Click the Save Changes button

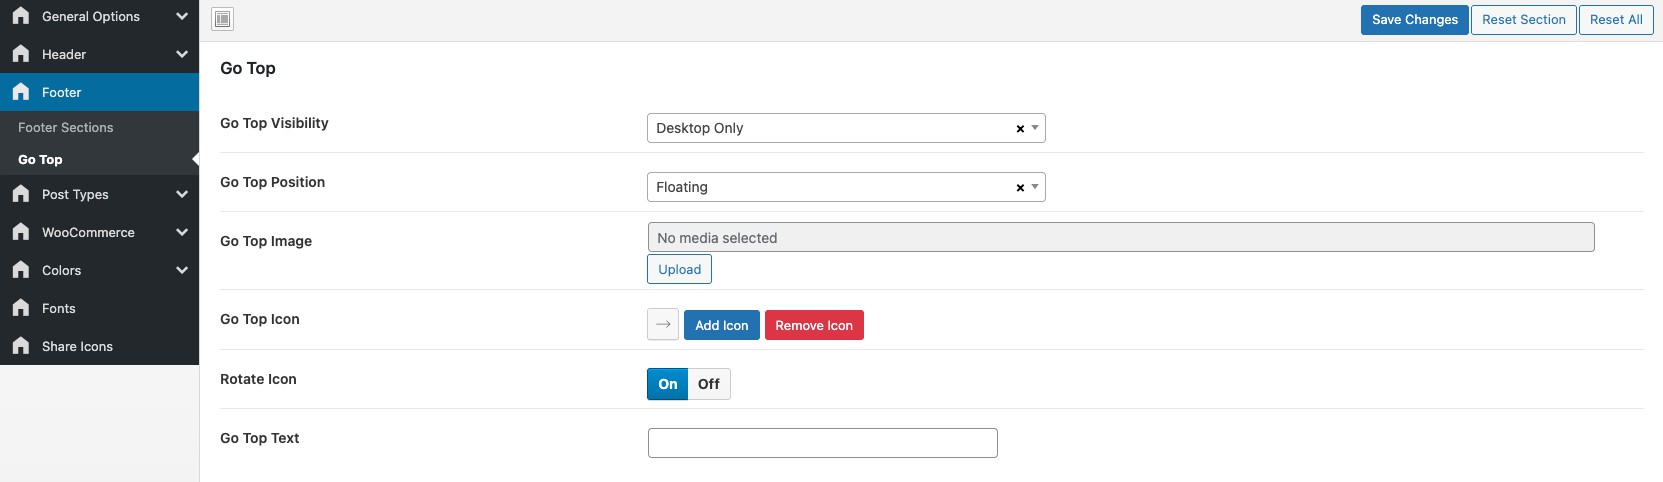click(x=1414, y=20)
